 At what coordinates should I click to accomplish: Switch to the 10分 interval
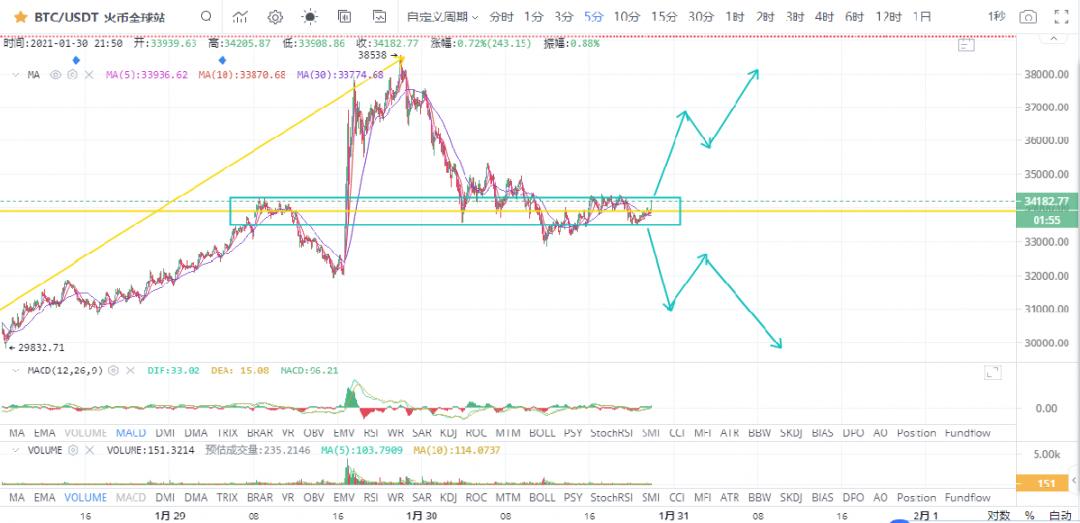[x=627, y=17]
